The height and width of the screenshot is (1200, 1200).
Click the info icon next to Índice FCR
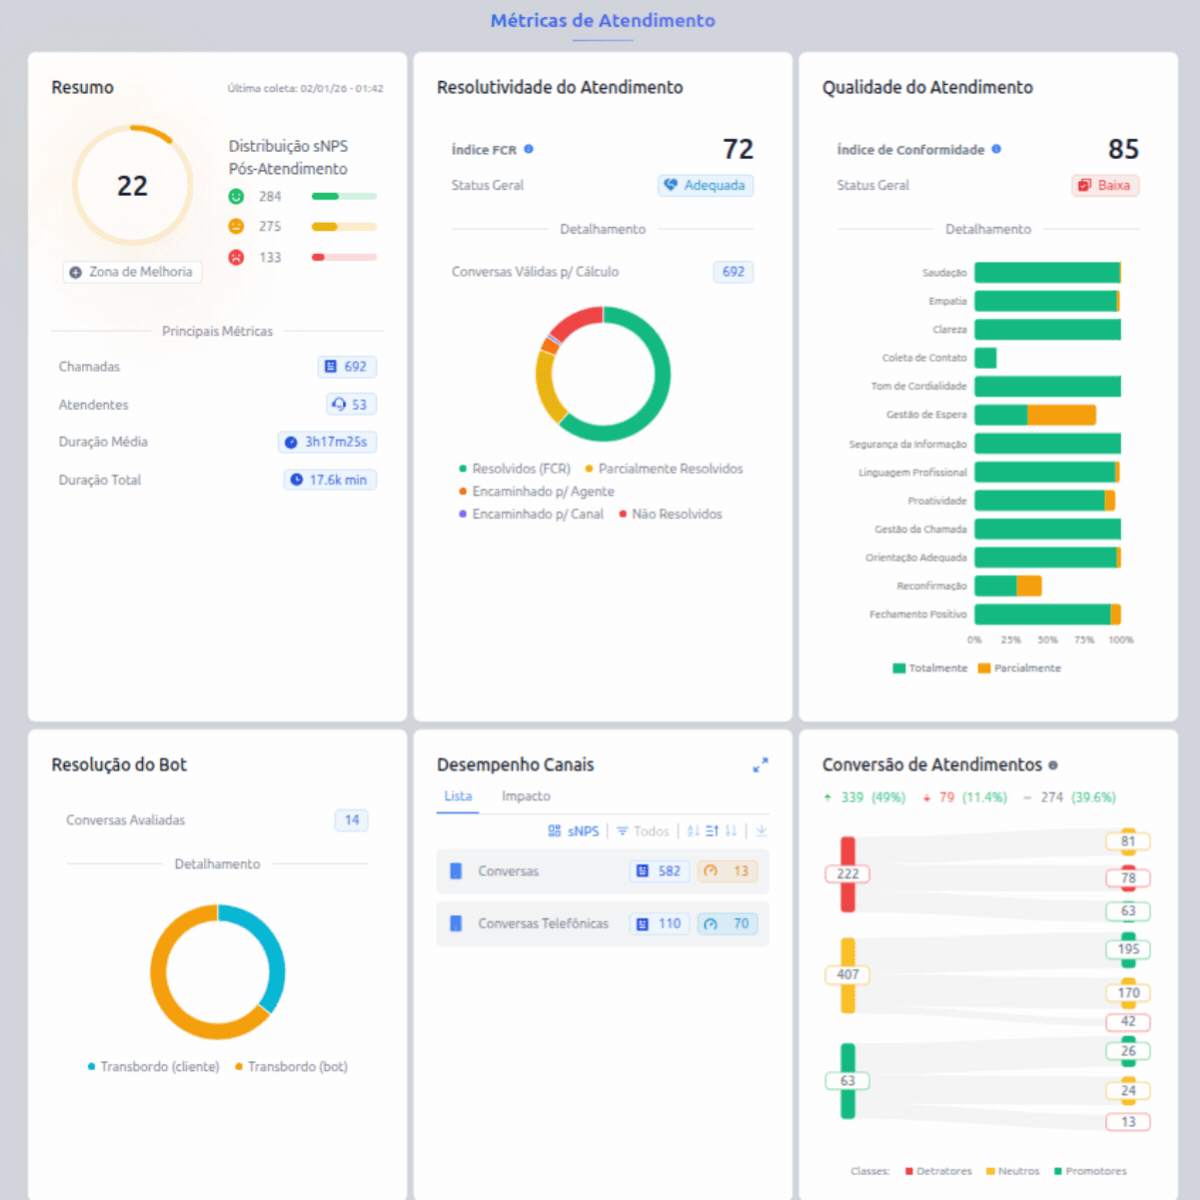pos(527,149)
